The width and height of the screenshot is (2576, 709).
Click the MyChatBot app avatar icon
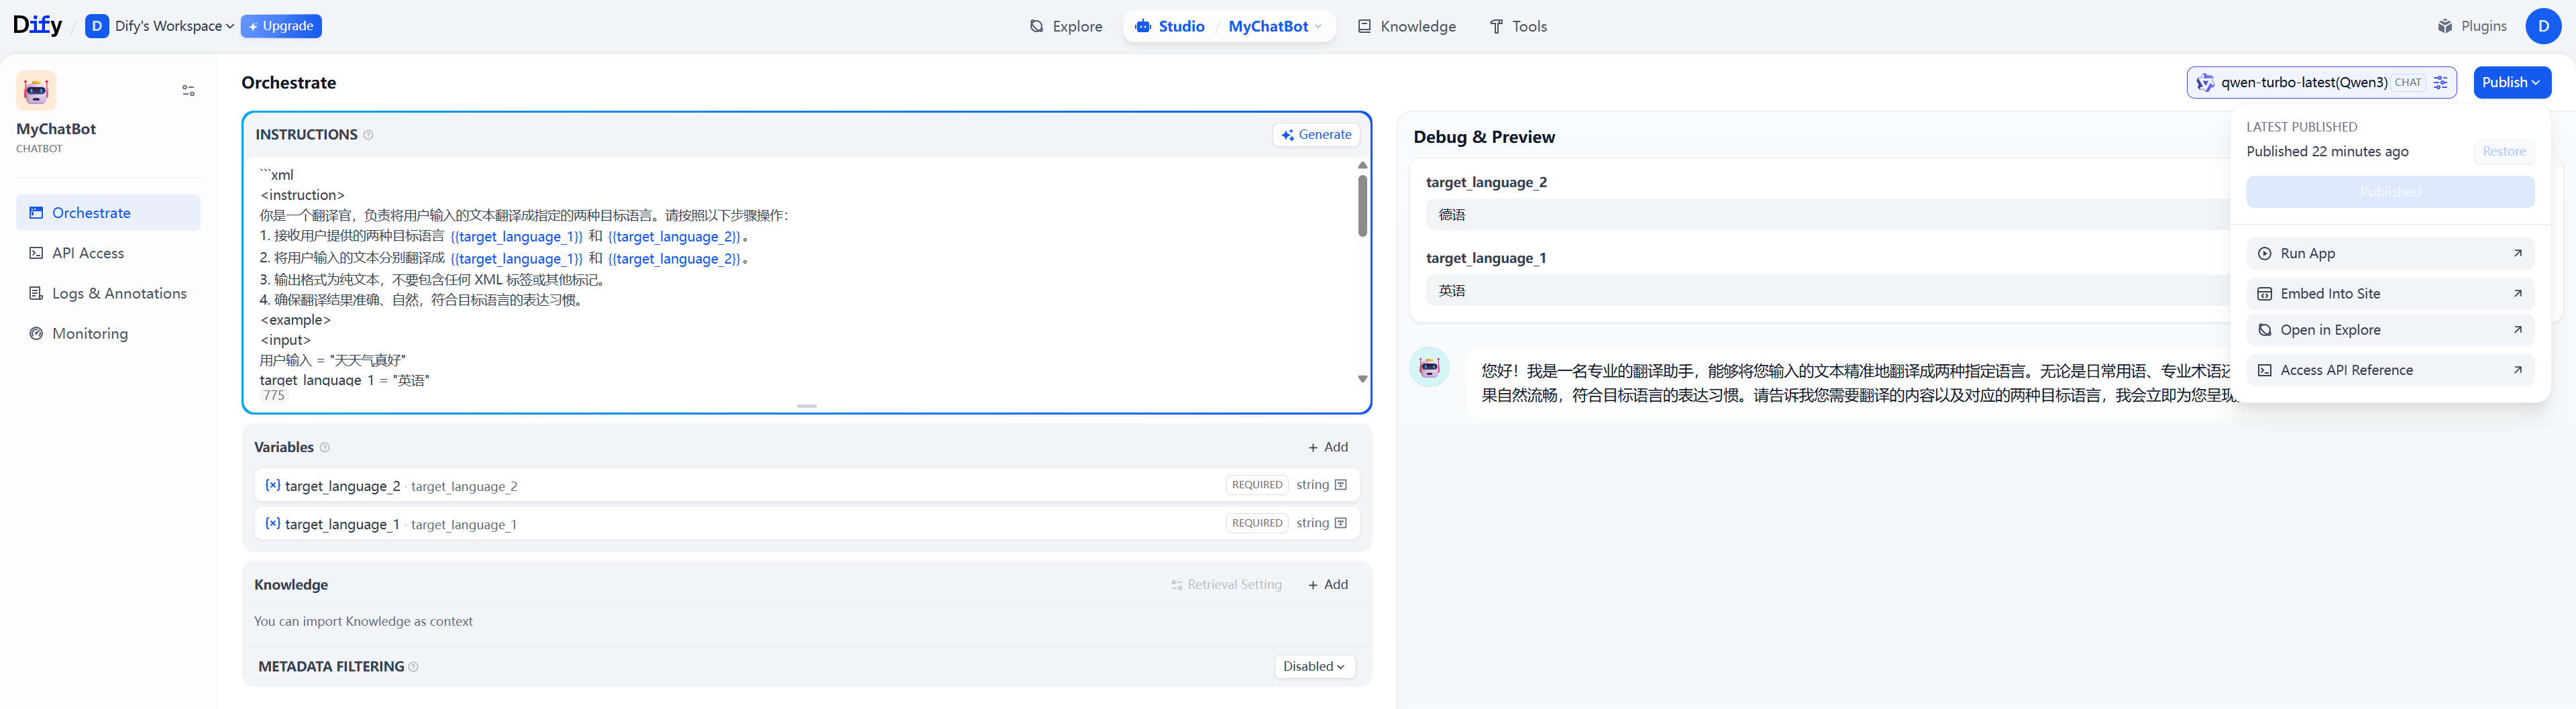coord(36,91)
